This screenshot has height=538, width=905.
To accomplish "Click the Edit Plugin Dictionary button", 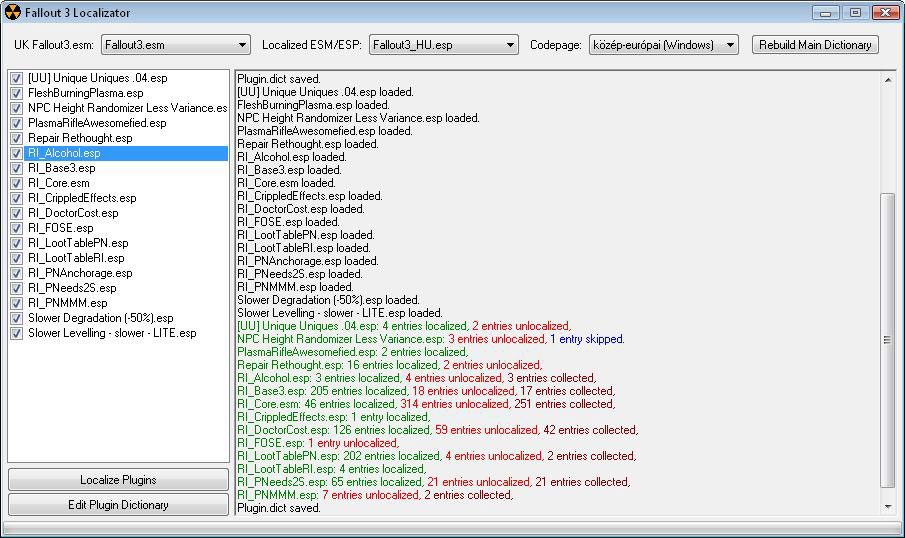I will 118,505.
